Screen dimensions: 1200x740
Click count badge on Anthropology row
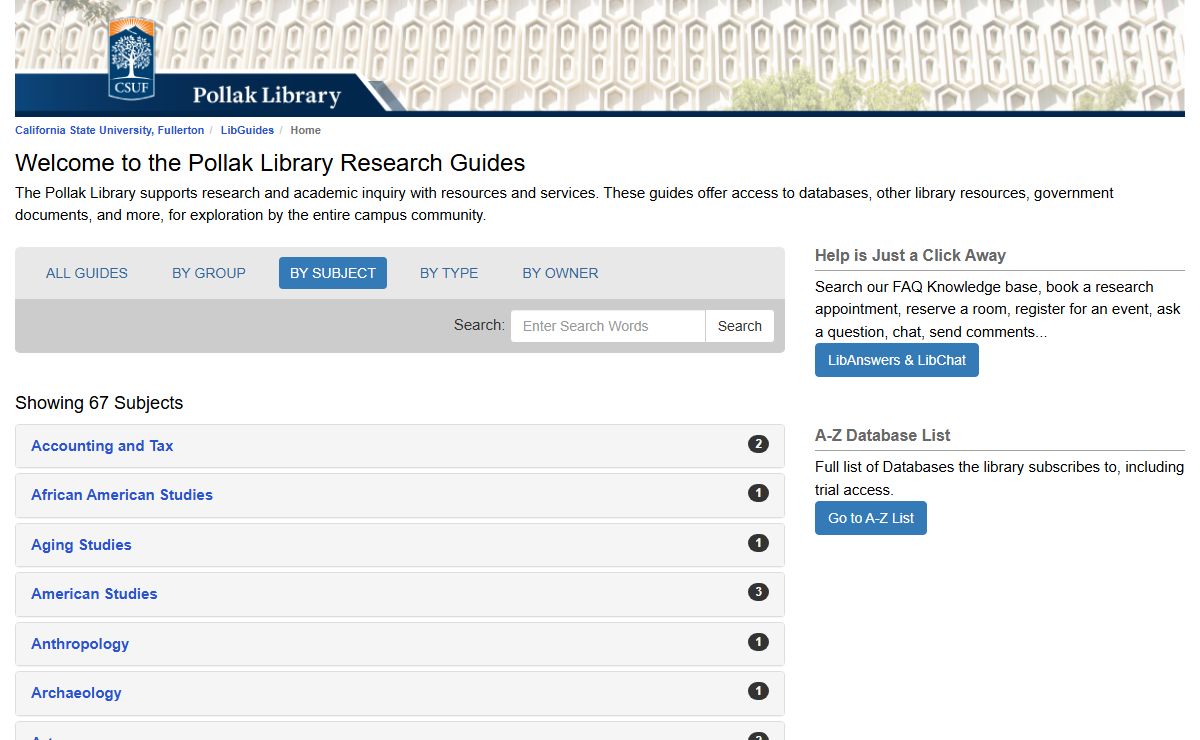[759, 642]
